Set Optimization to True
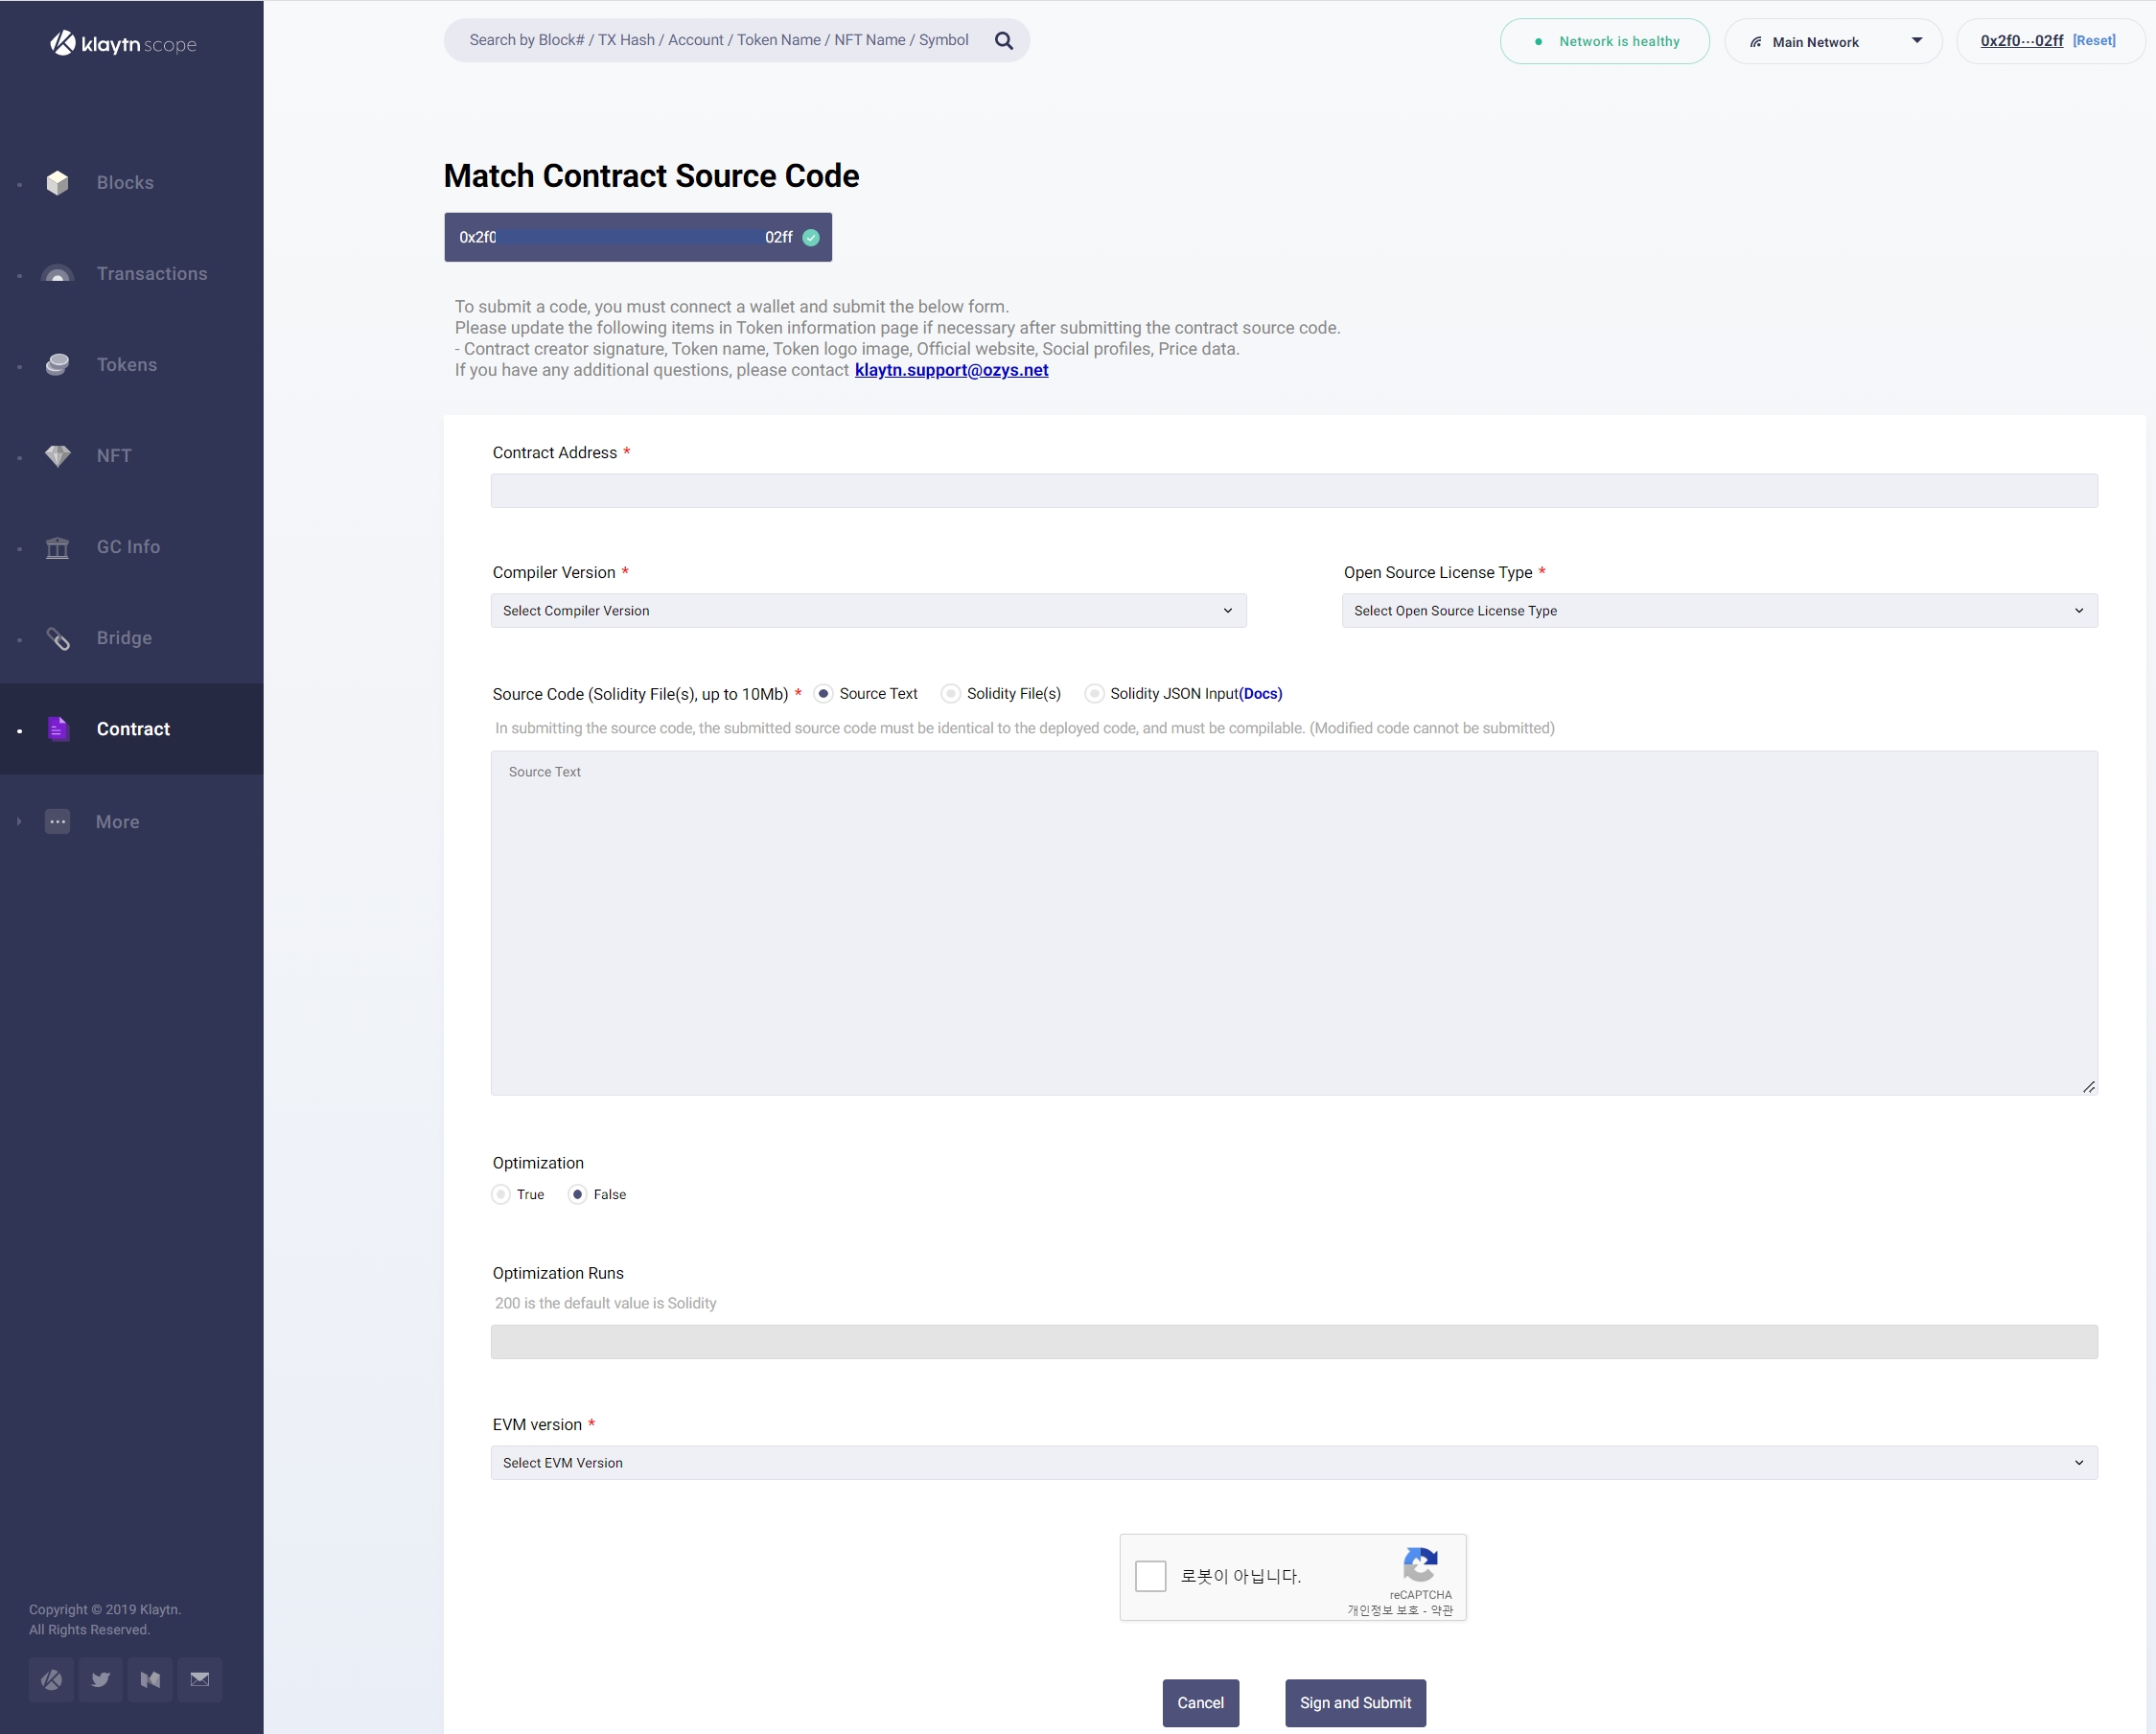 (x=501, y=1194)
